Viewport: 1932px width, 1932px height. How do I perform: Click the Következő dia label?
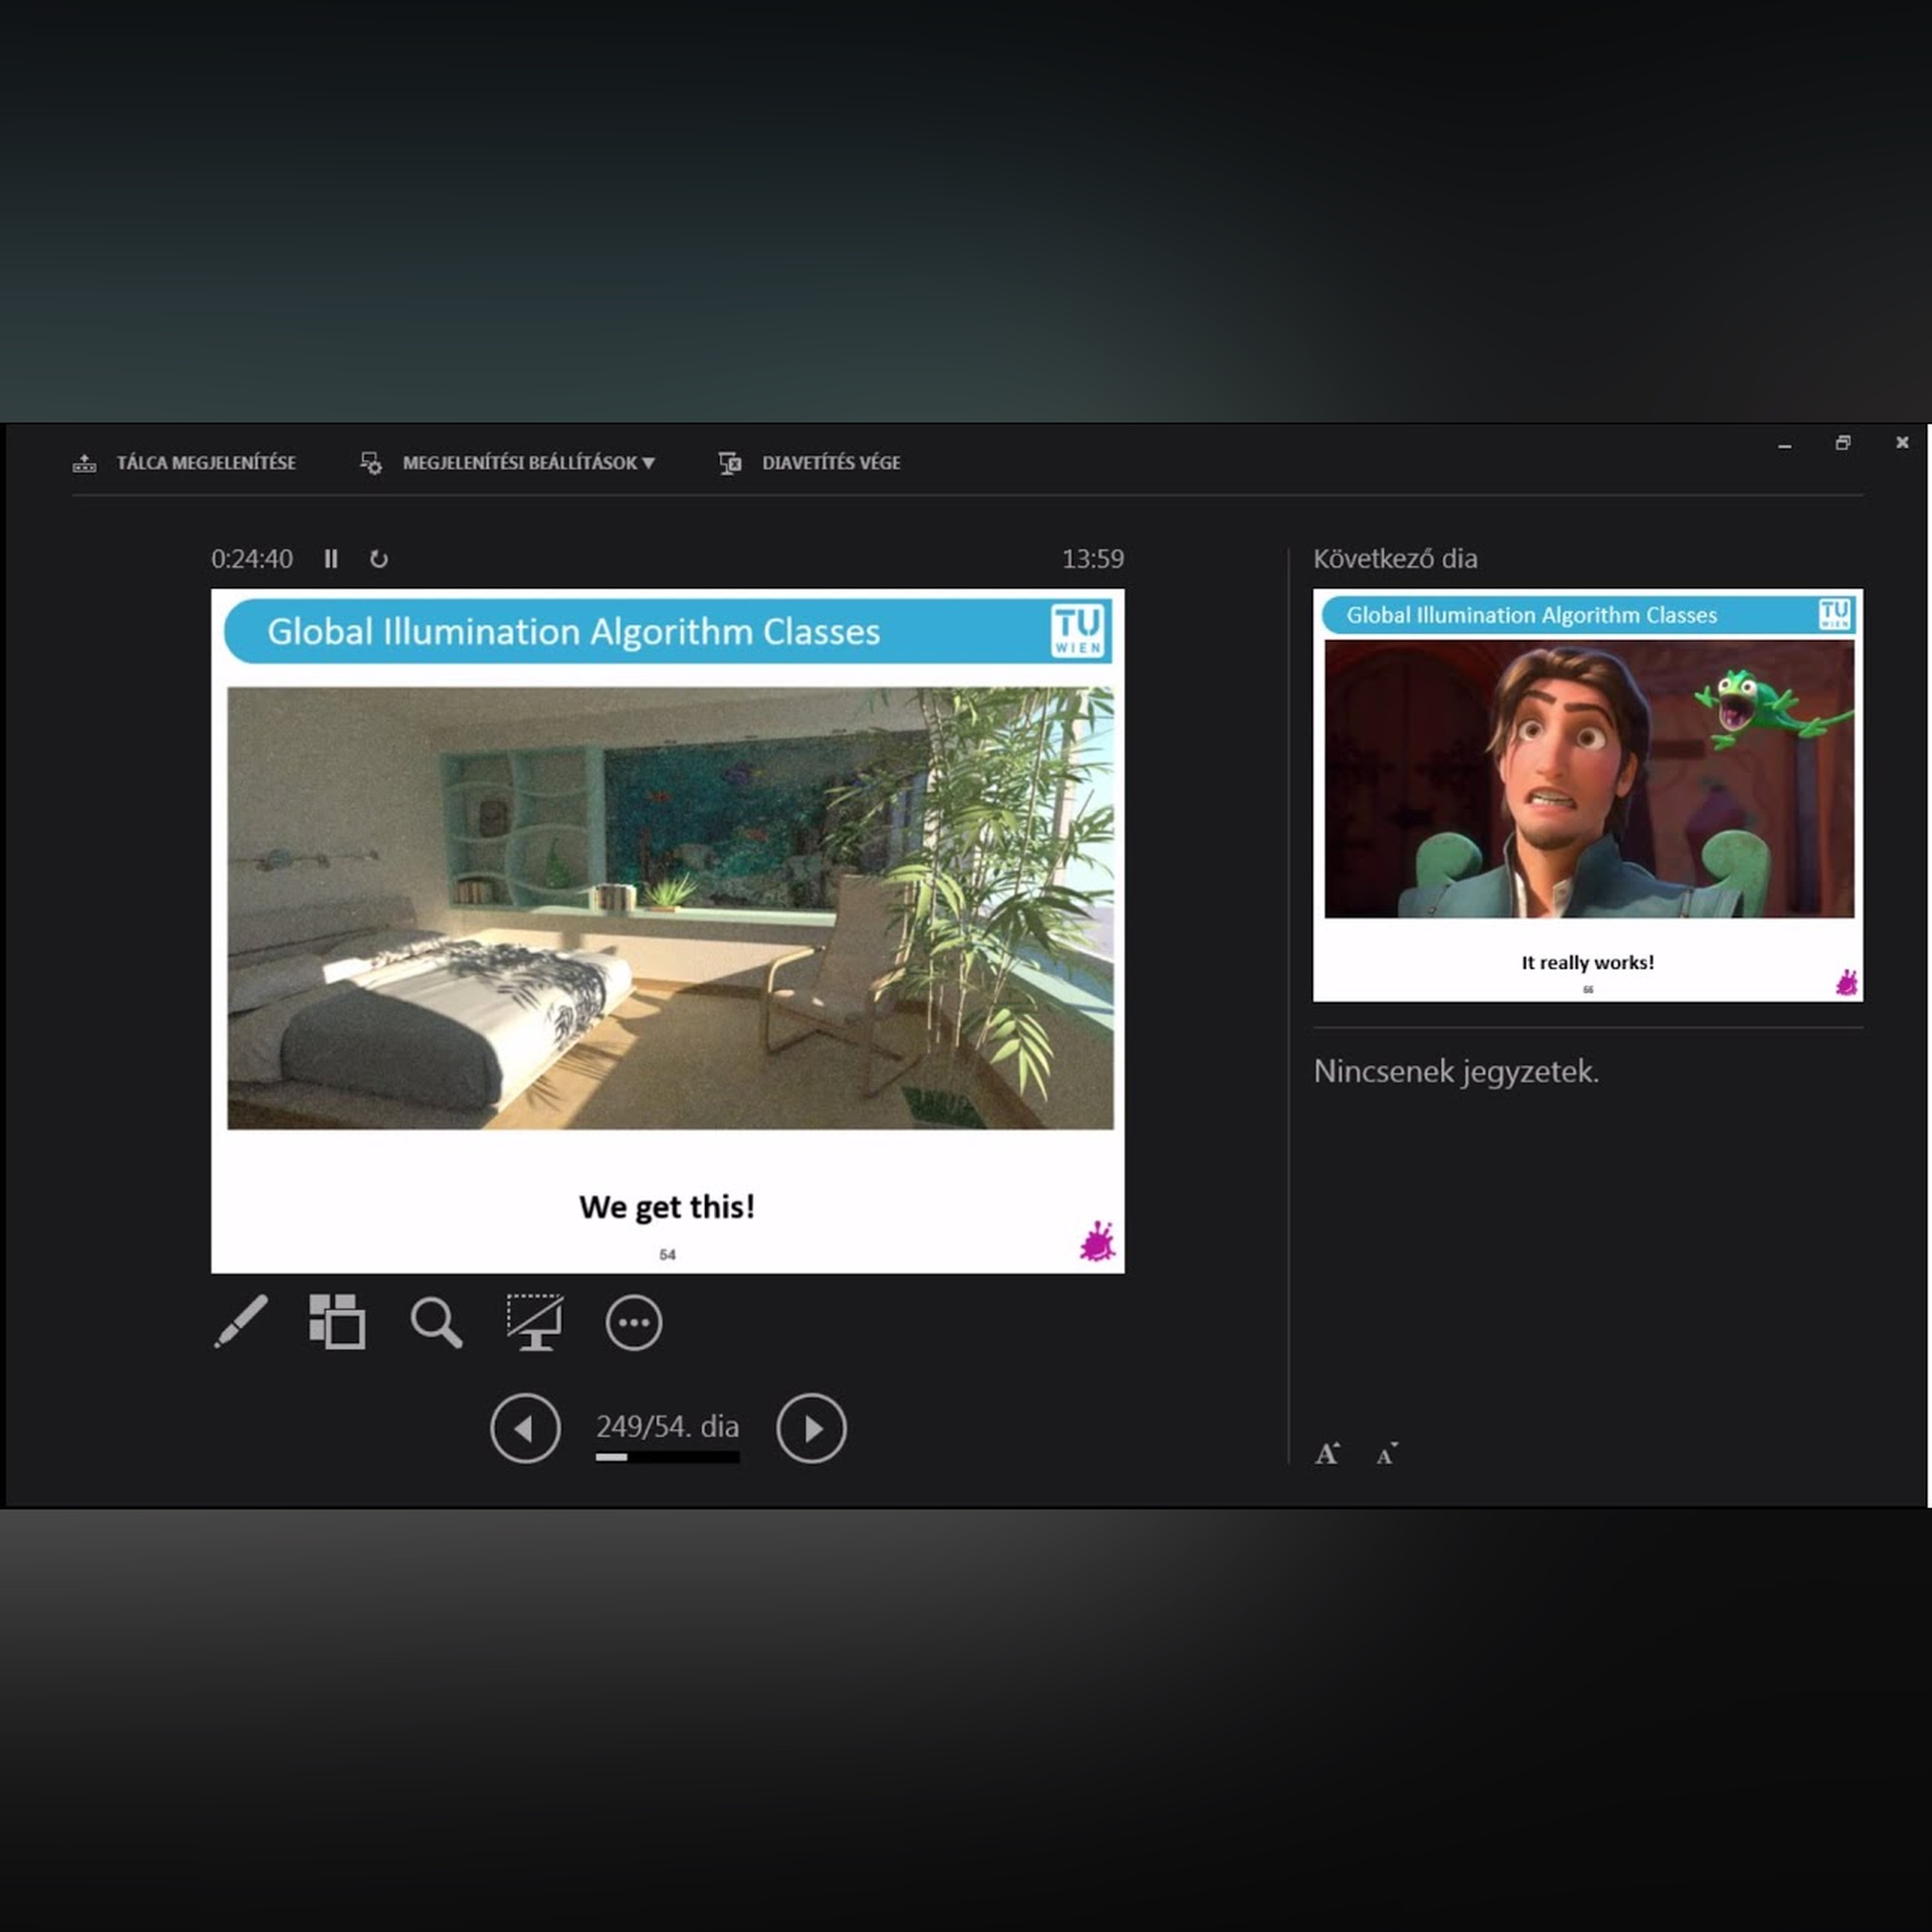click(1395, 559)
